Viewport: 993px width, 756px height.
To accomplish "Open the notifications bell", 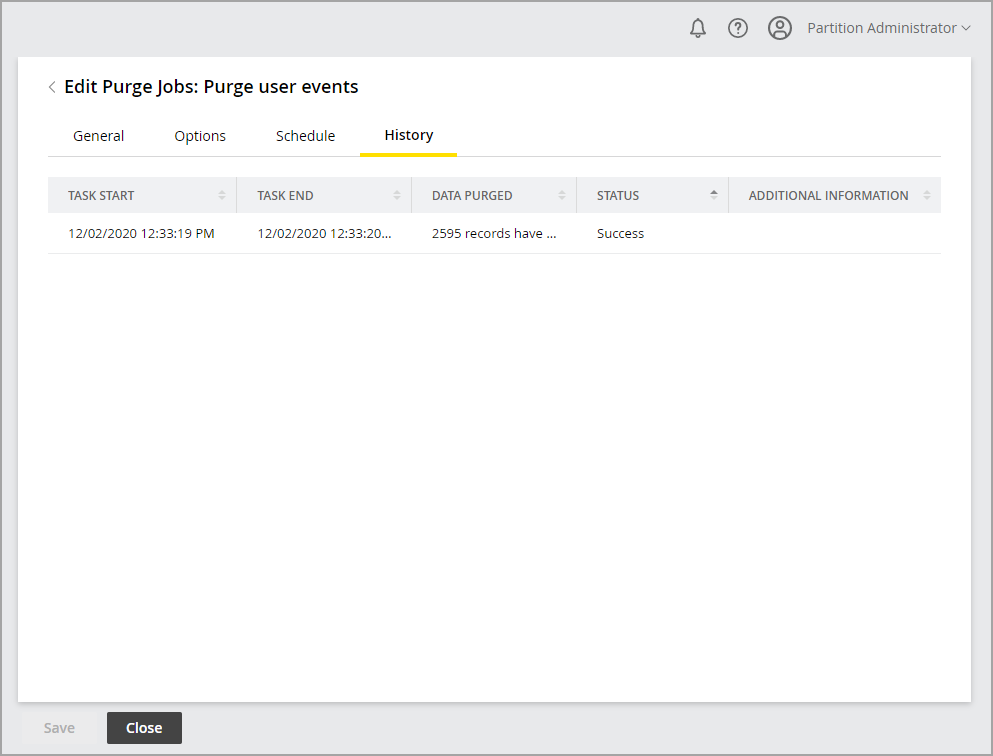I will coord(698,28).
